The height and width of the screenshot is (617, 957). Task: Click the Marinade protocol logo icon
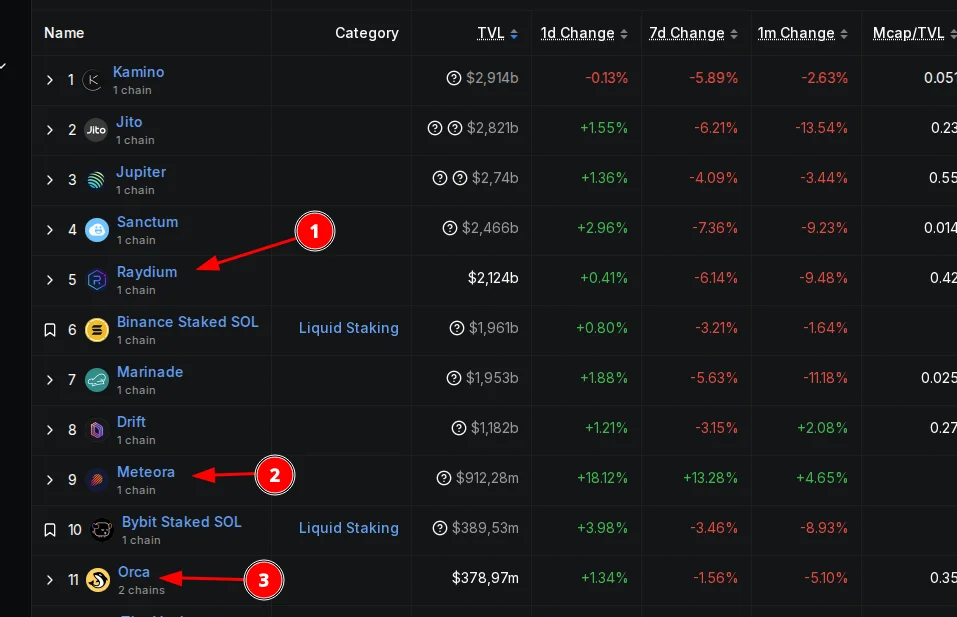point(97,380)
